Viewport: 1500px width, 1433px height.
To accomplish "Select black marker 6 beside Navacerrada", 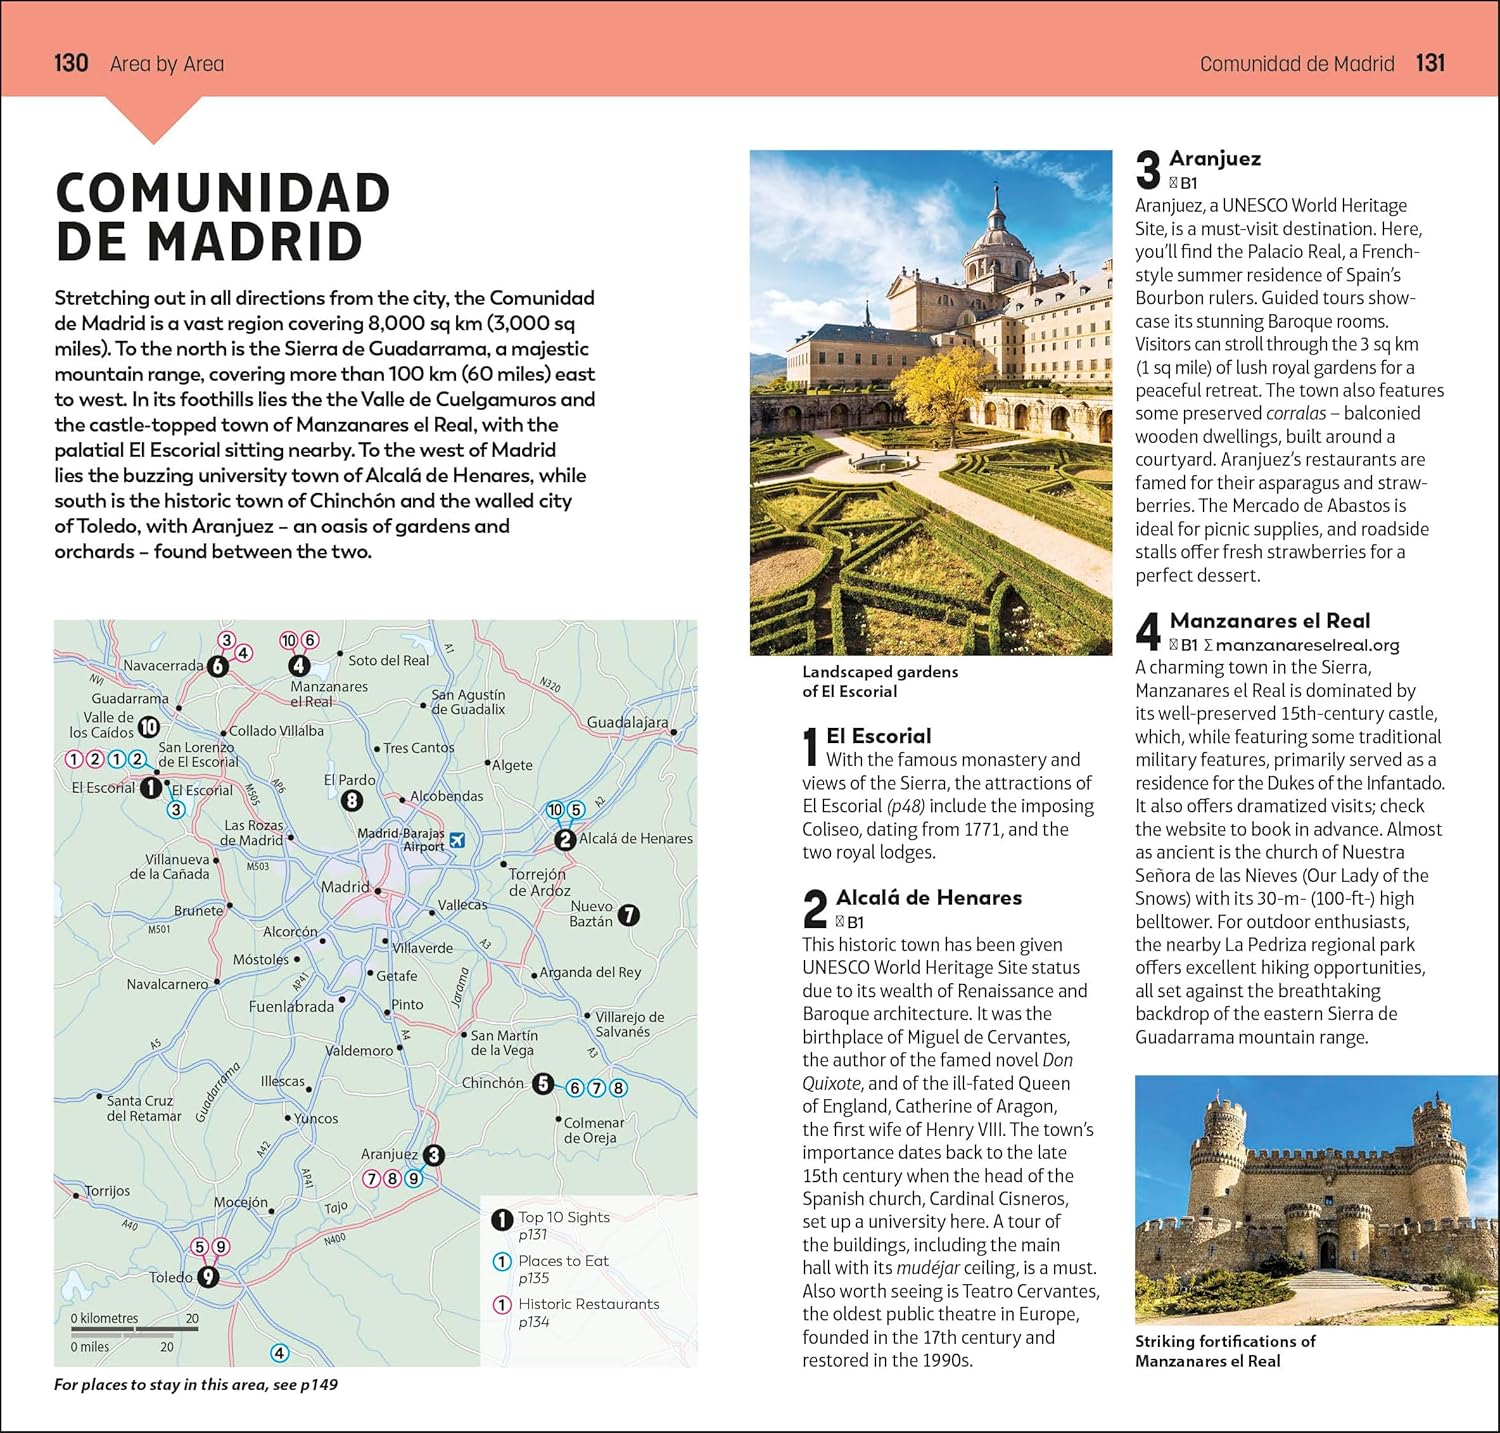I will 218,665.
